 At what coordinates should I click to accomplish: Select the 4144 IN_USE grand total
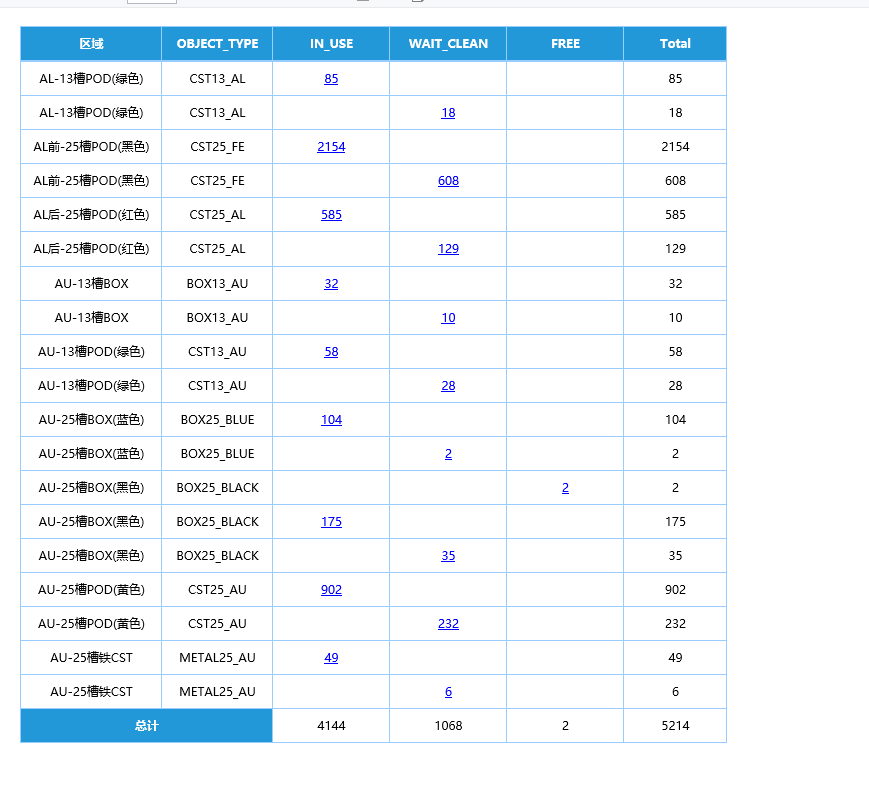coord(331,726)
